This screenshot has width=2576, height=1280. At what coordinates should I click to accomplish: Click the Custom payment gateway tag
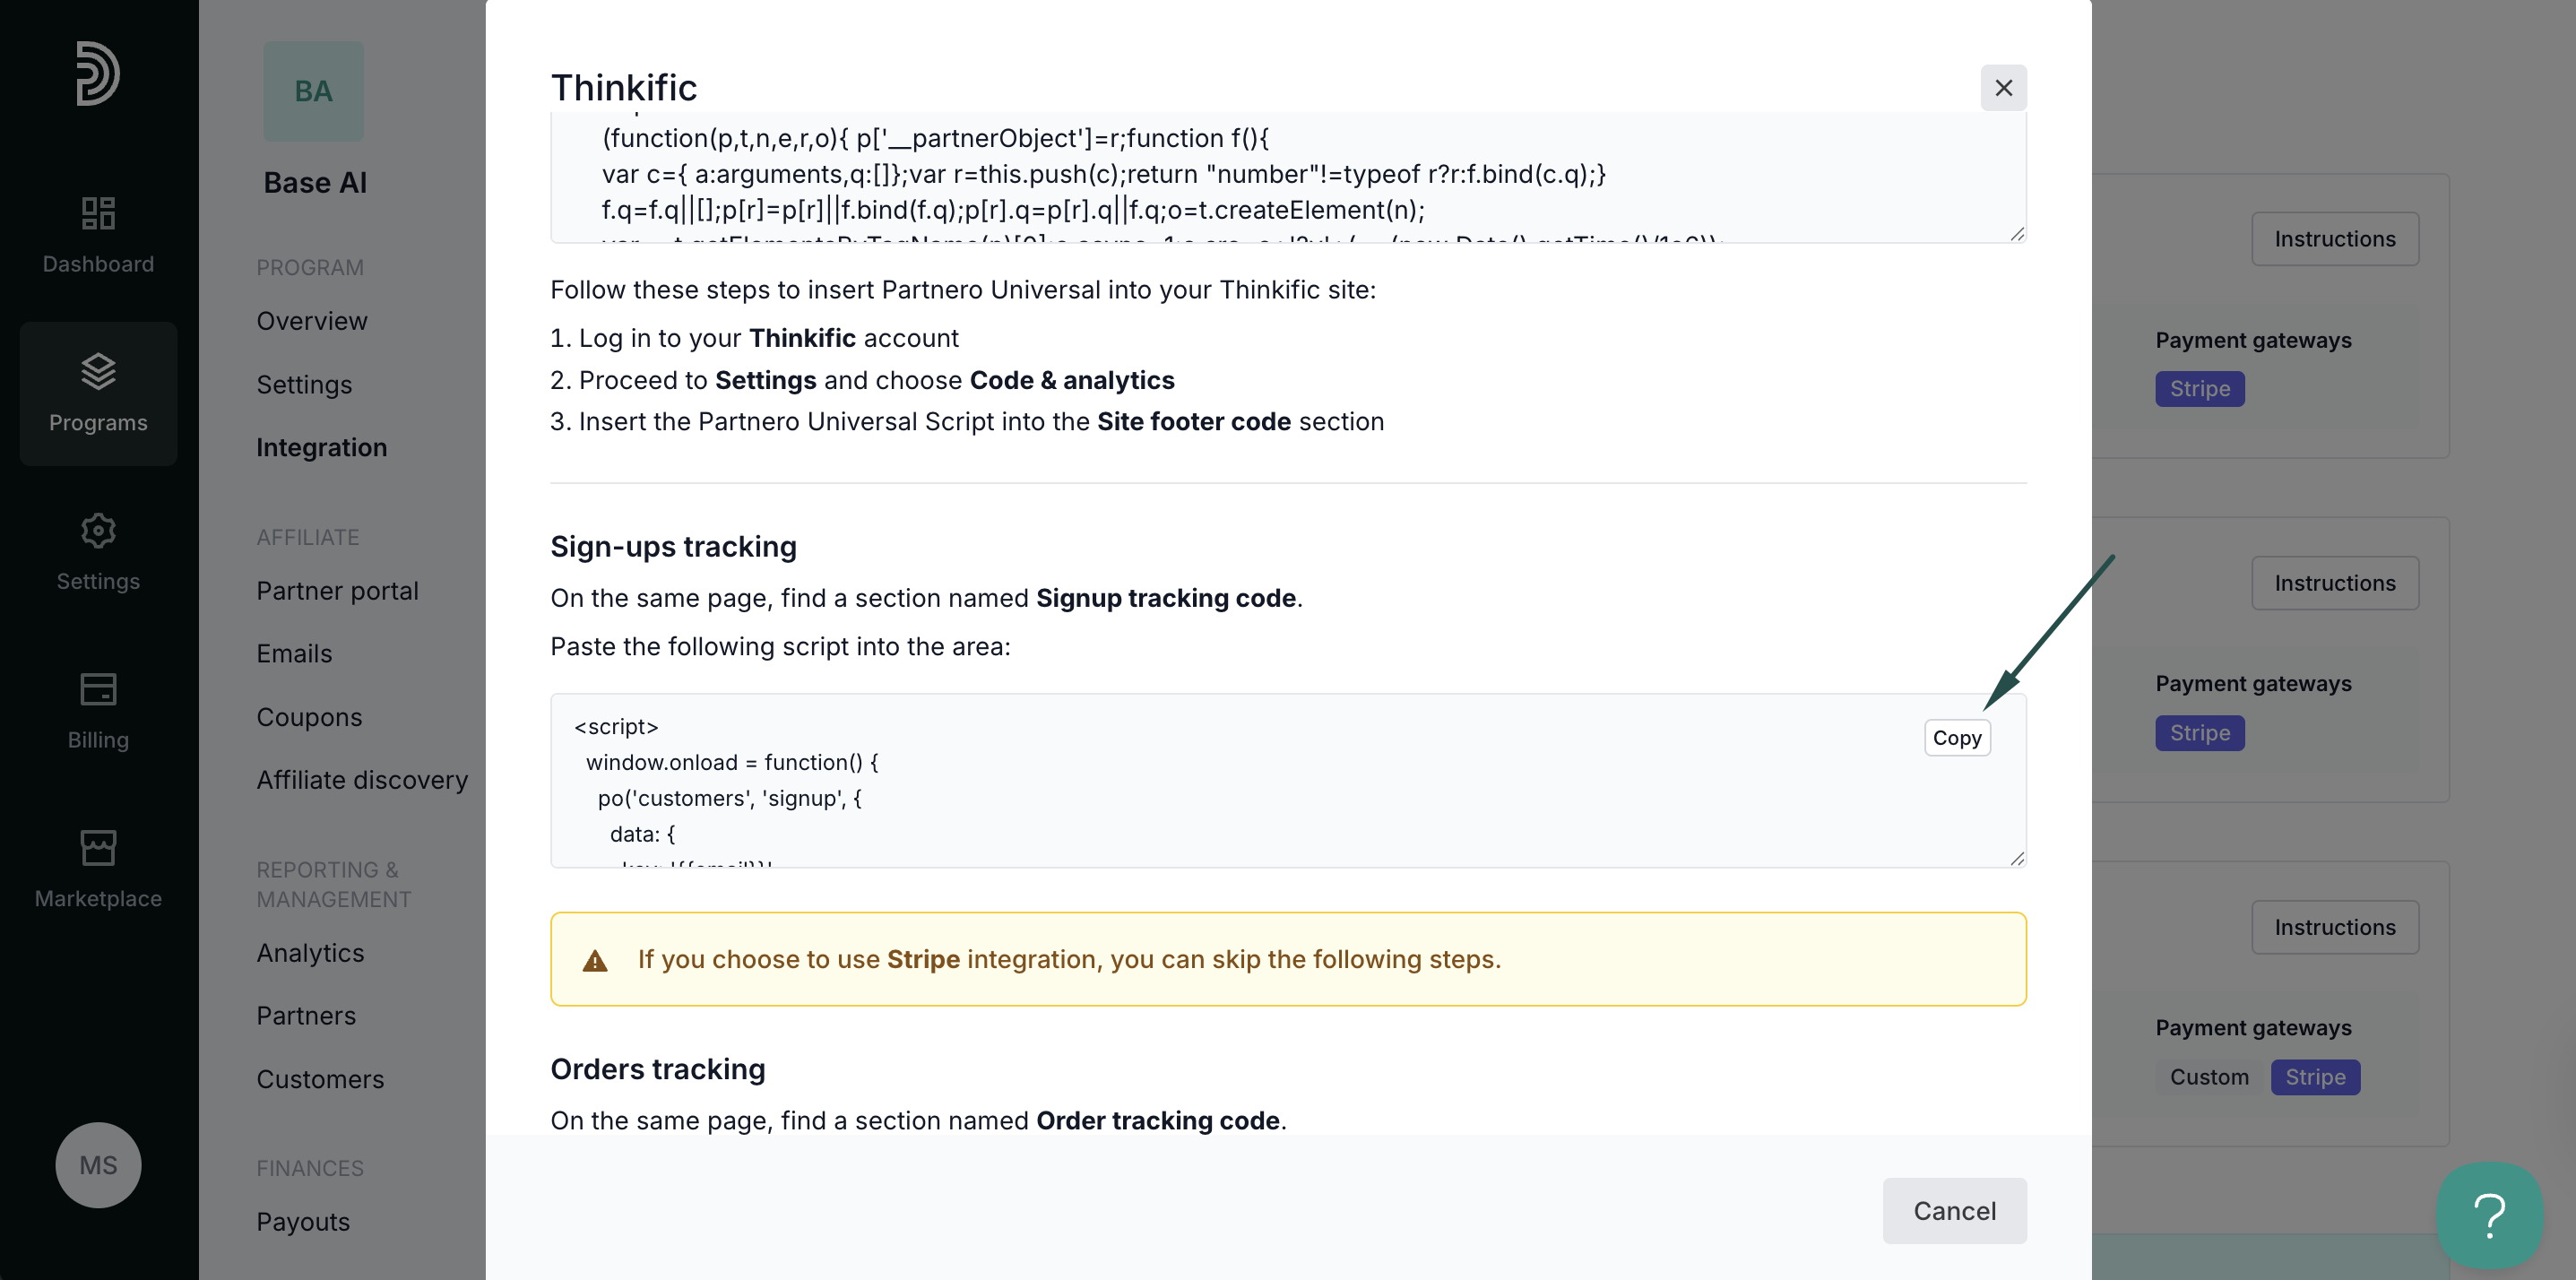[2209, 1077]
